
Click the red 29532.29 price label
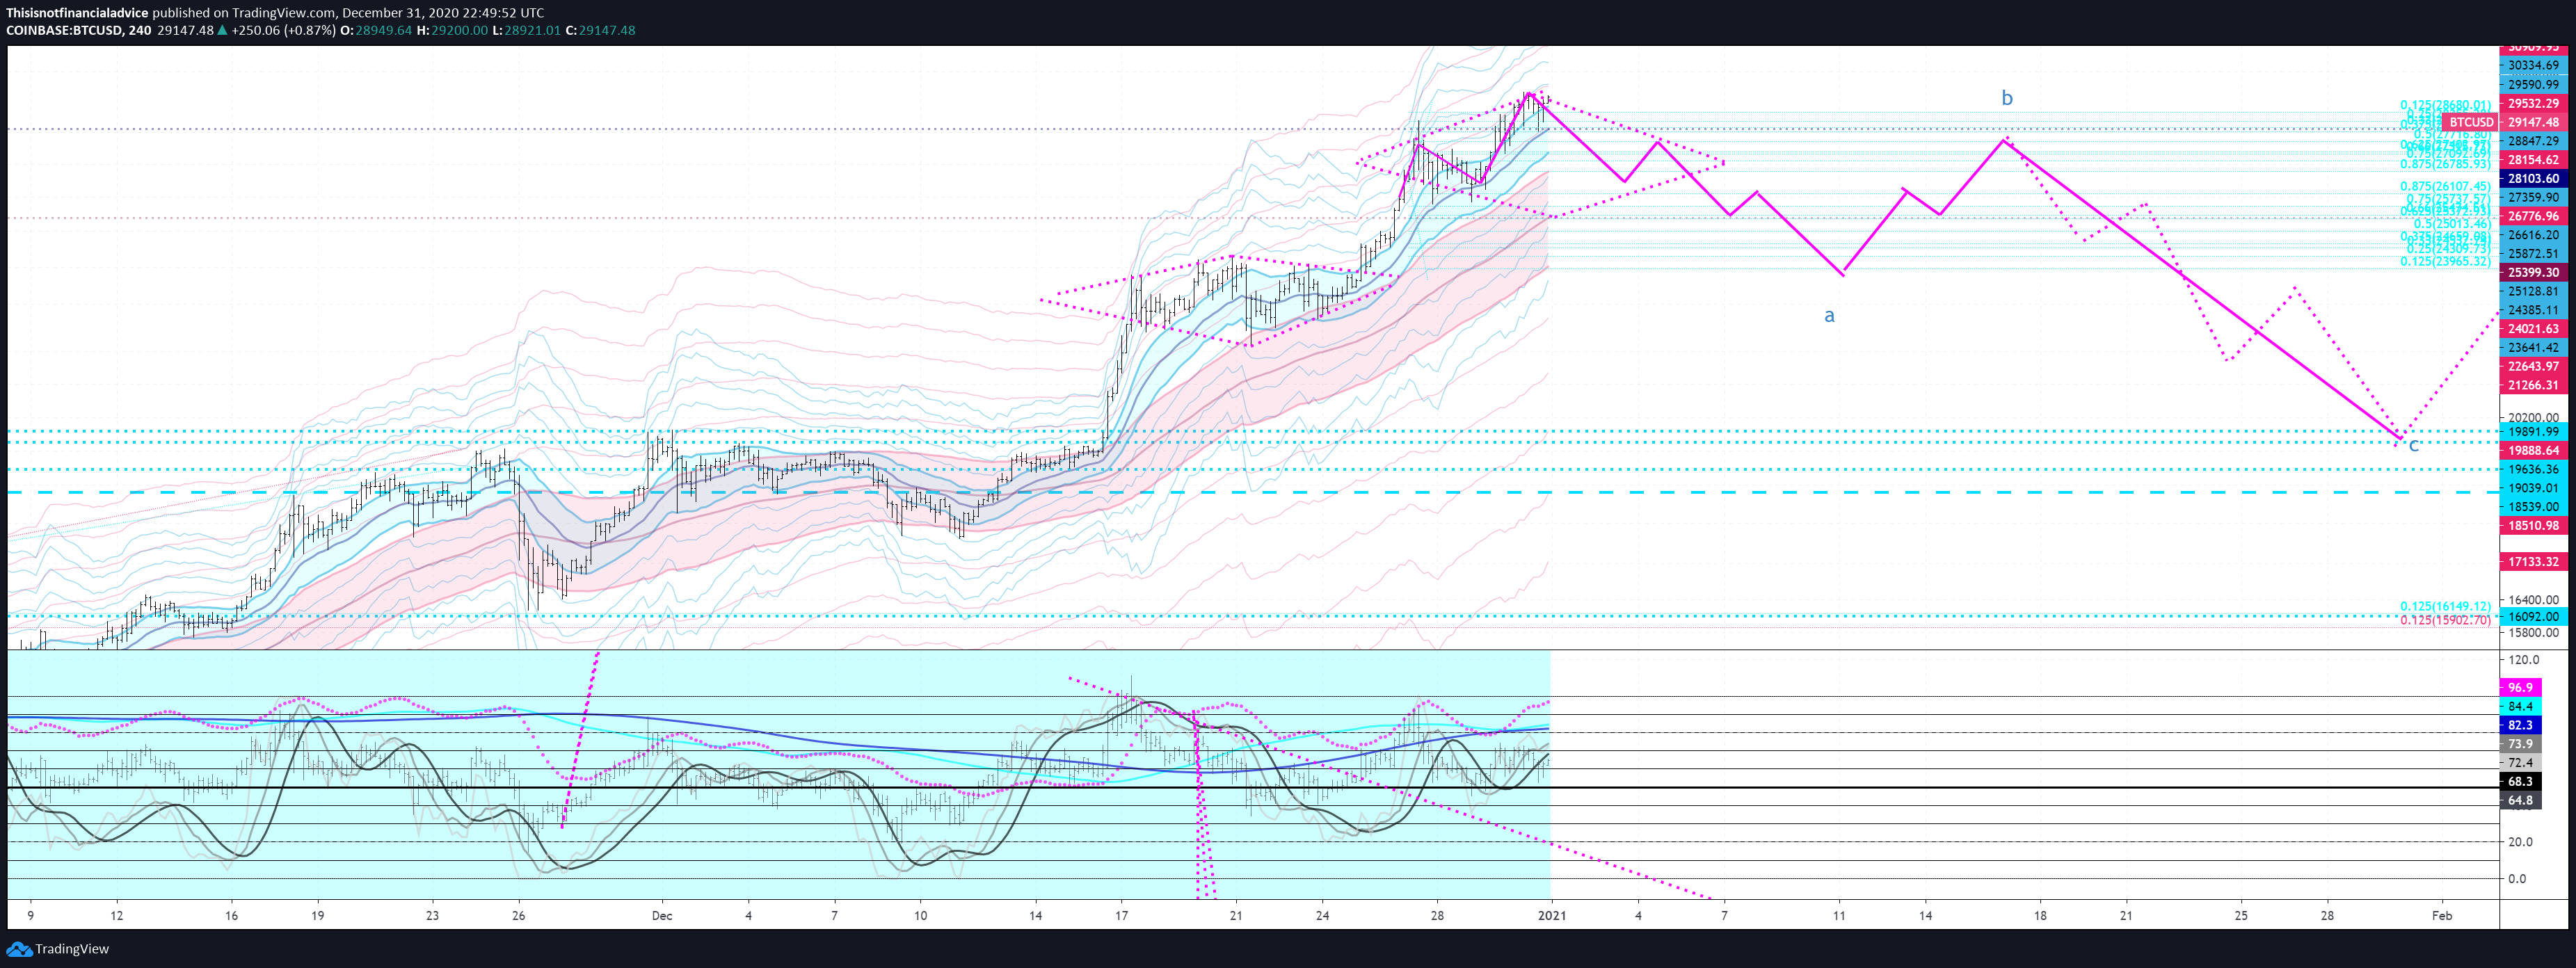(x=2534, y=104)
